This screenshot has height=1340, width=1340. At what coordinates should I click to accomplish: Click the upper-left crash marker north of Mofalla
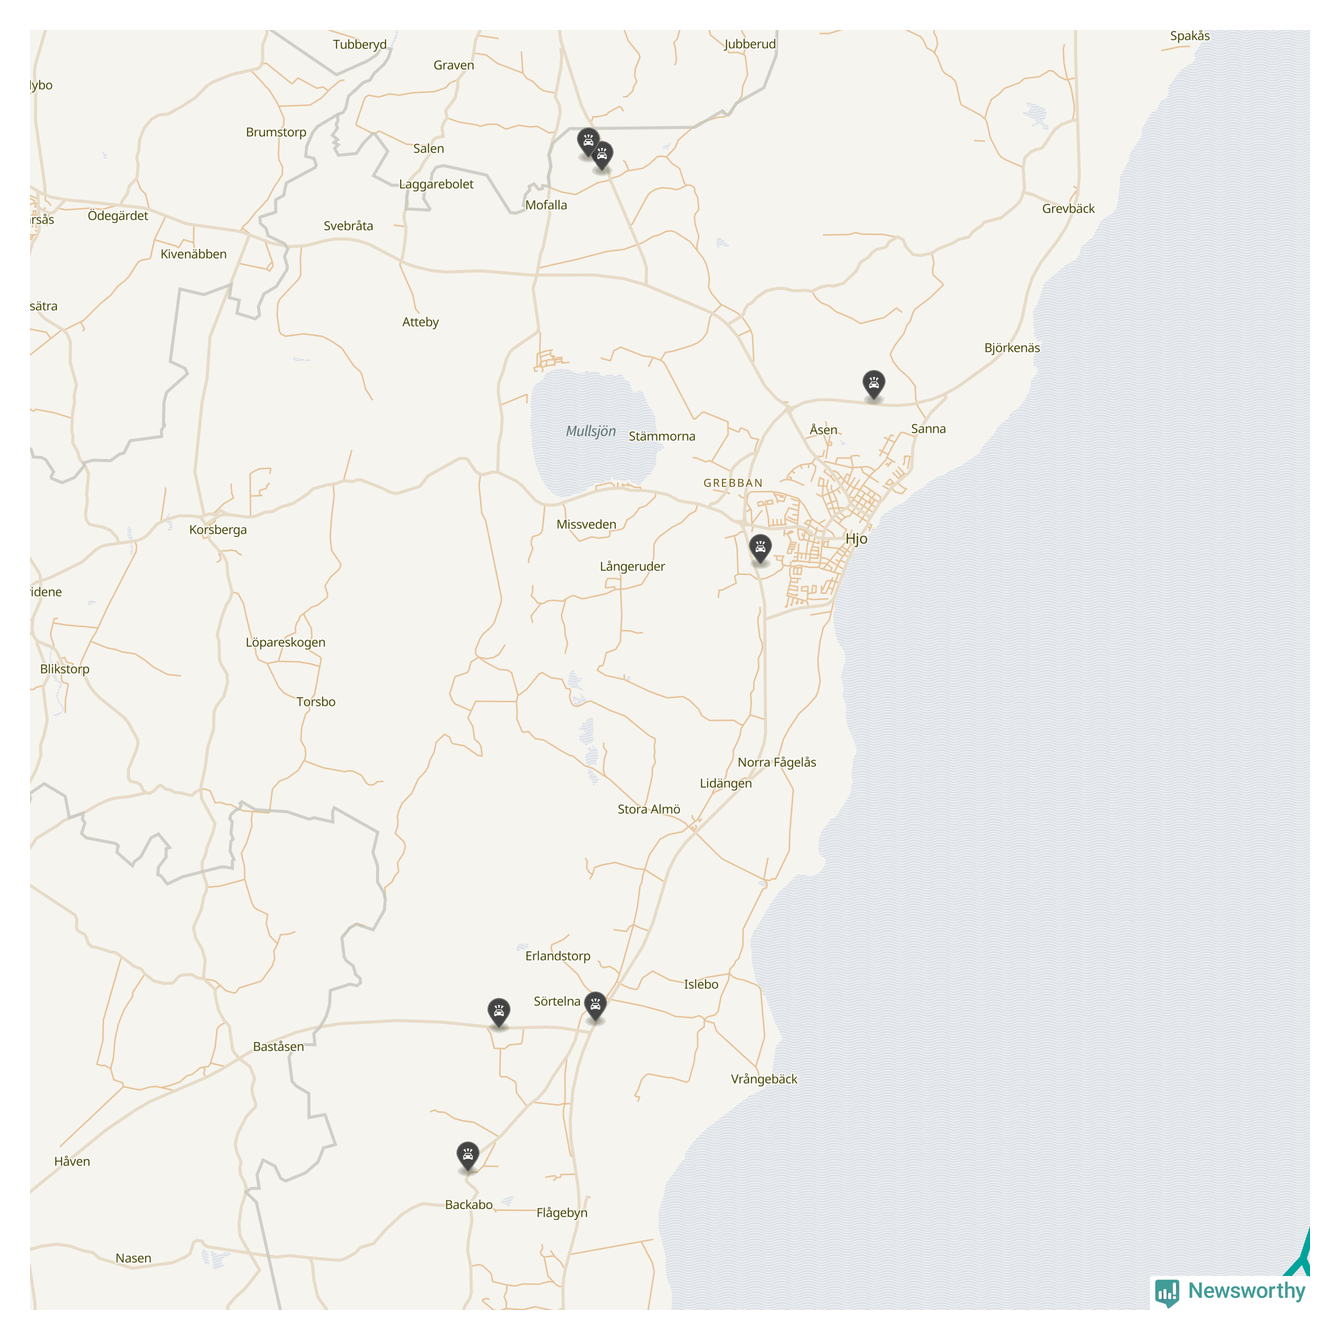588,141
